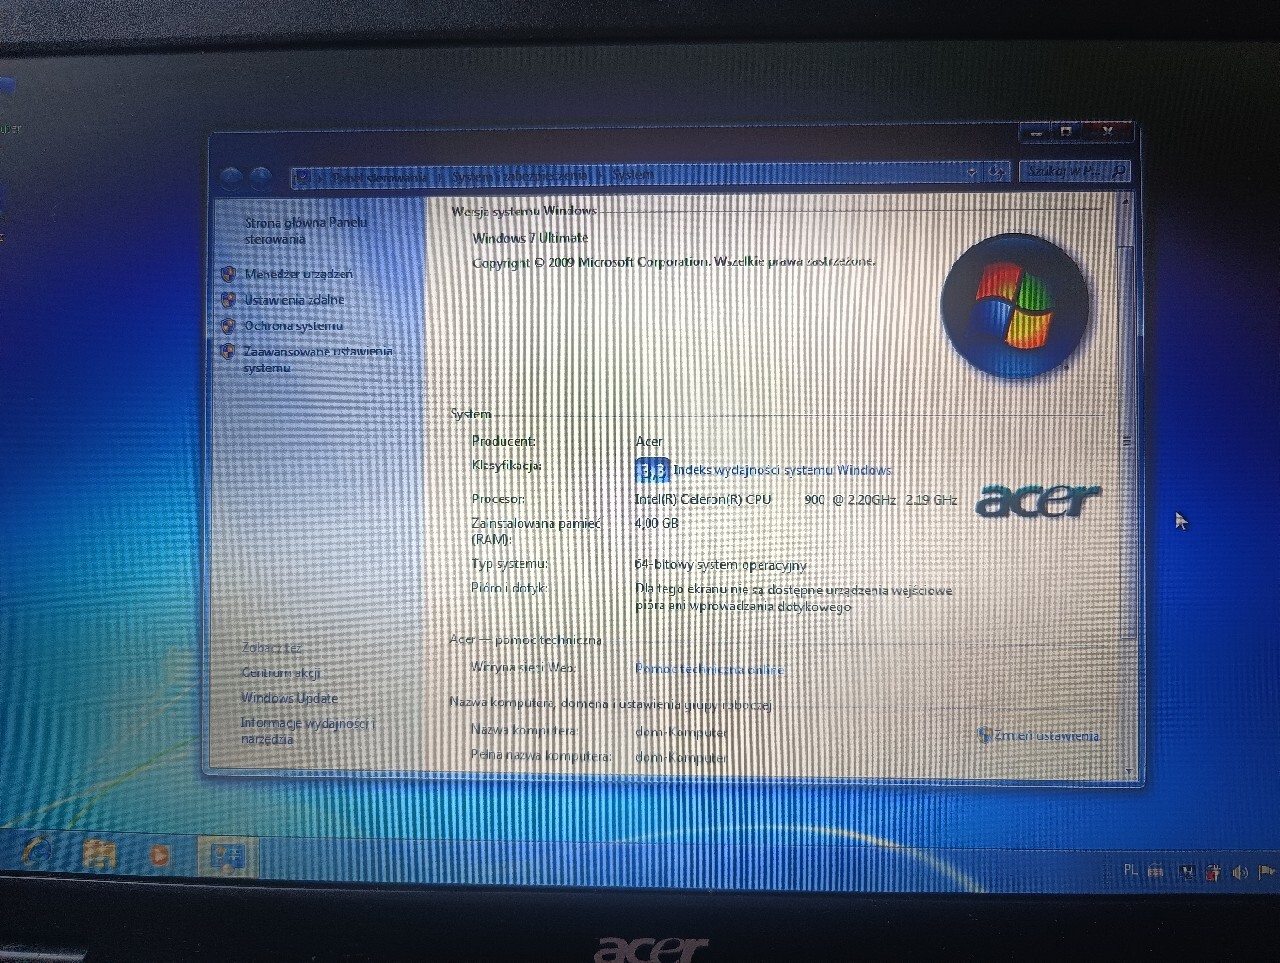Image resolution: width=1280 pixels, height=963 pixels.
Task: Click the shield icon beside Menedżer urządzeń
Action: (x=228, y=274)
